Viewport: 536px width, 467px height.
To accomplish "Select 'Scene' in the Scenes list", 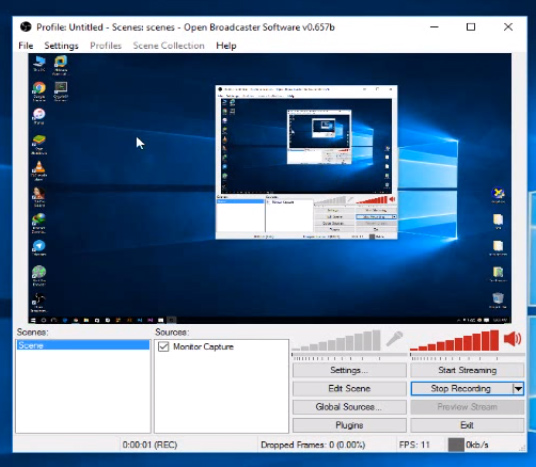I will click(x=83, y=345).
